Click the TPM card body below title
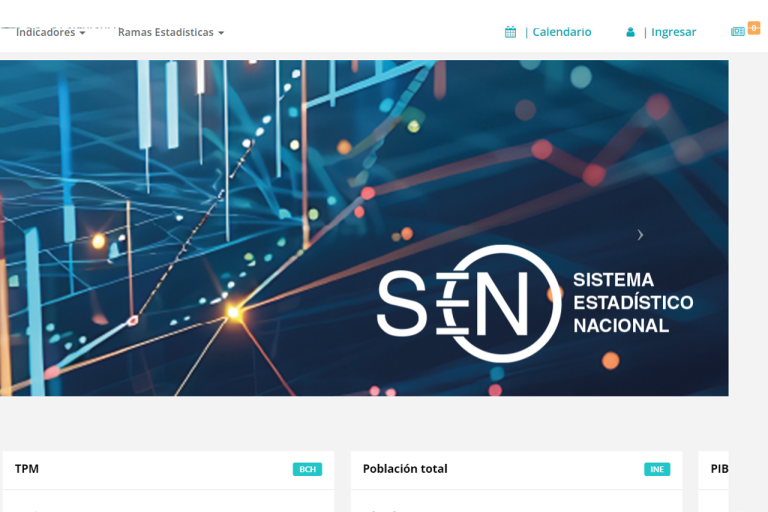The width and height of the screenshot is (768, 512). coord(168,501)
